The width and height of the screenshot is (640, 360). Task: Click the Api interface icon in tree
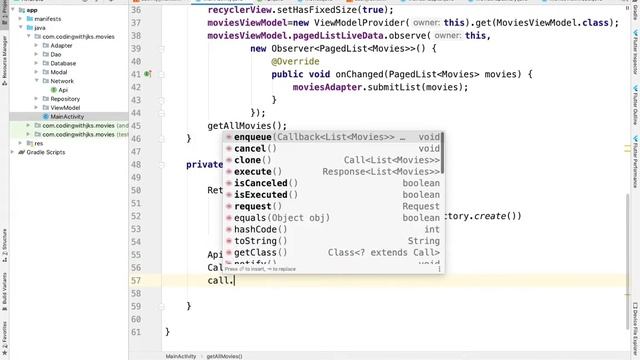pyautogui.click(x=53, y=90)
